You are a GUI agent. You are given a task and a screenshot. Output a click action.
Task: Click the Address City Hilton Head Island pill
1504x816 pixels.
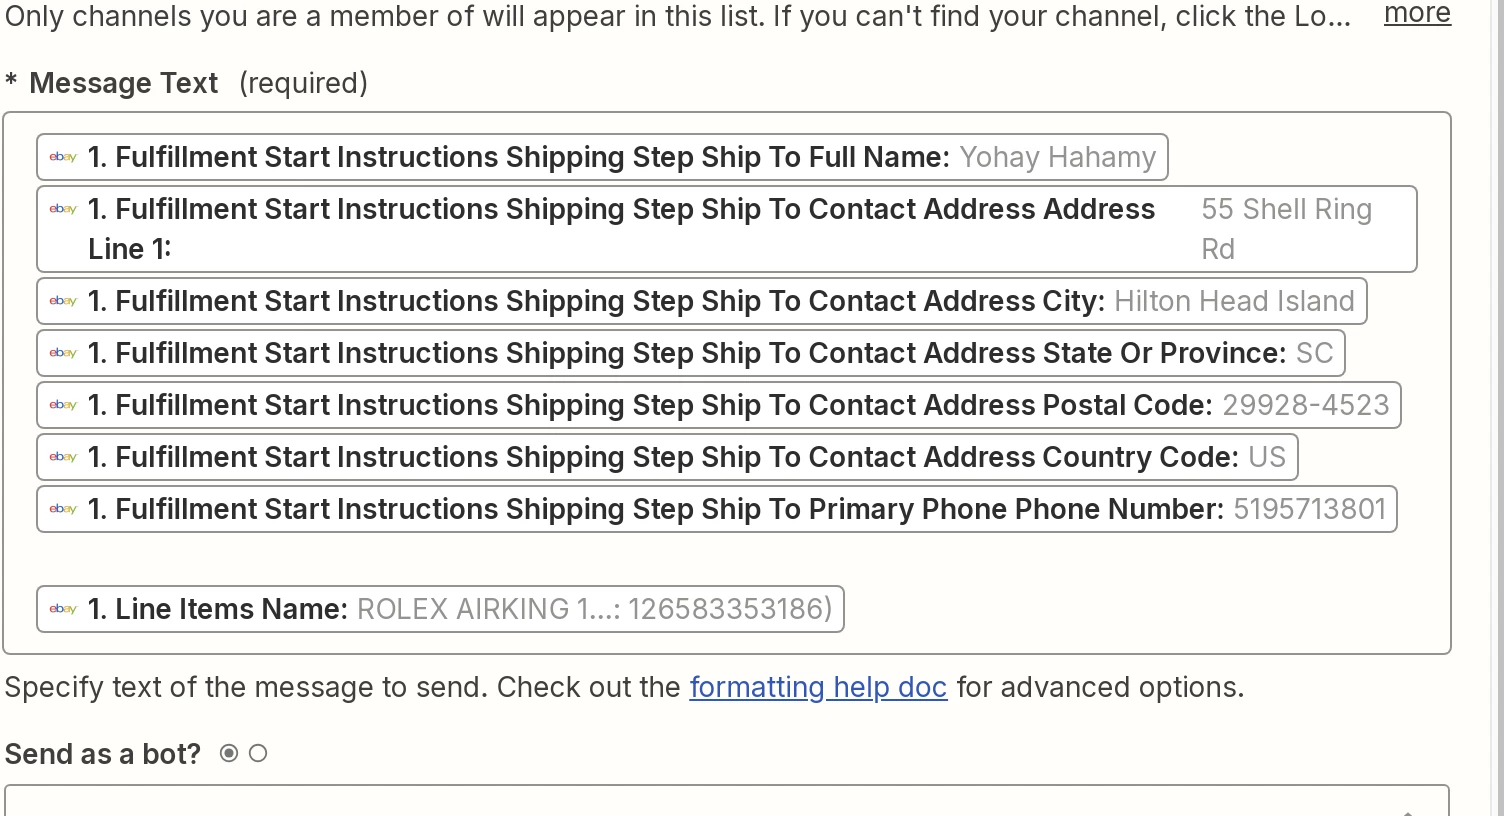(x=701, y=302)
